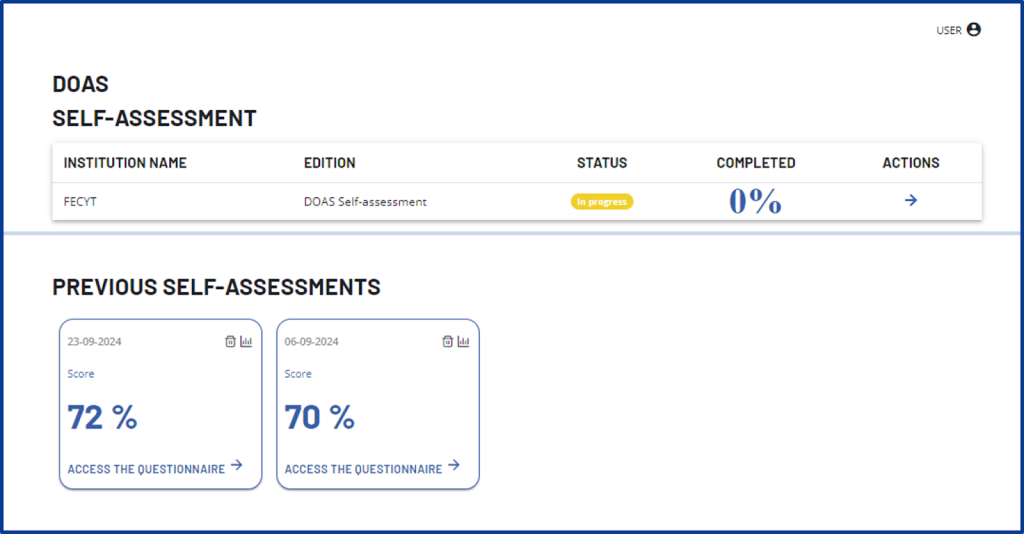Viewport: 1024px width, 534px height.
Task: Click the Edition column header
Action: pos(329,163)
